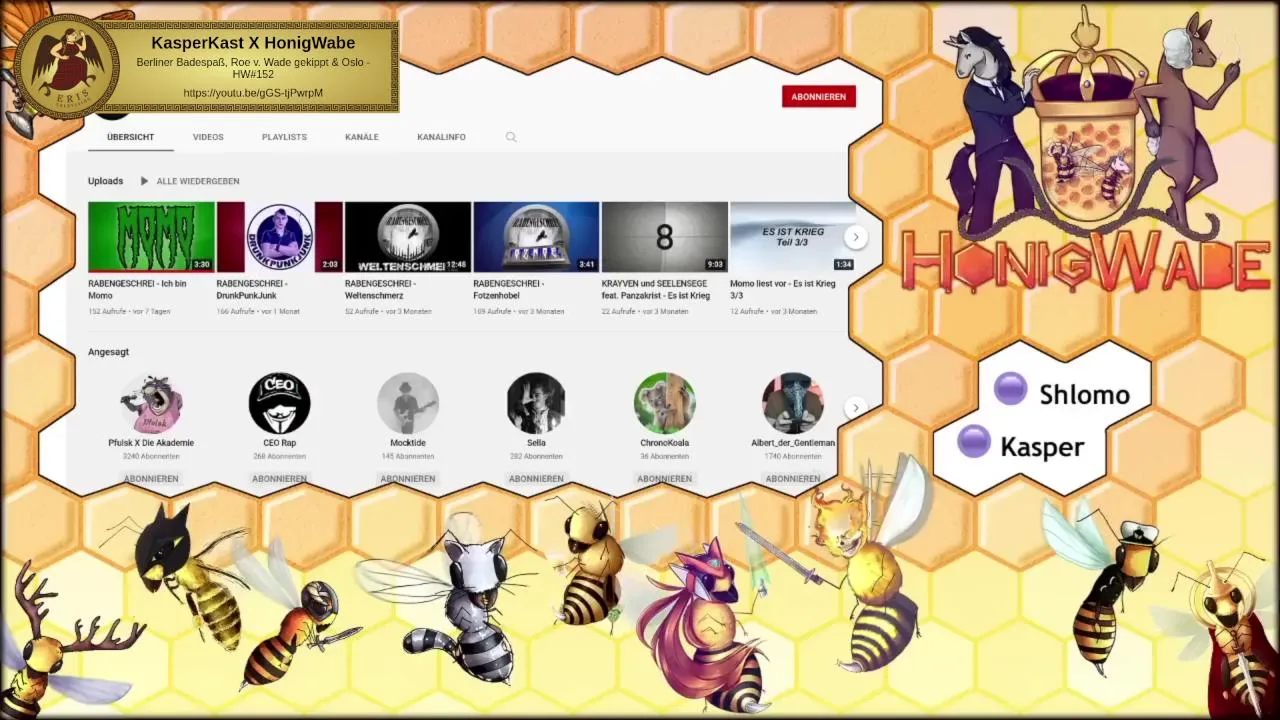1280x720 pixels.
Task: Go to the KANÄLE tab
Action: [362, 137]
